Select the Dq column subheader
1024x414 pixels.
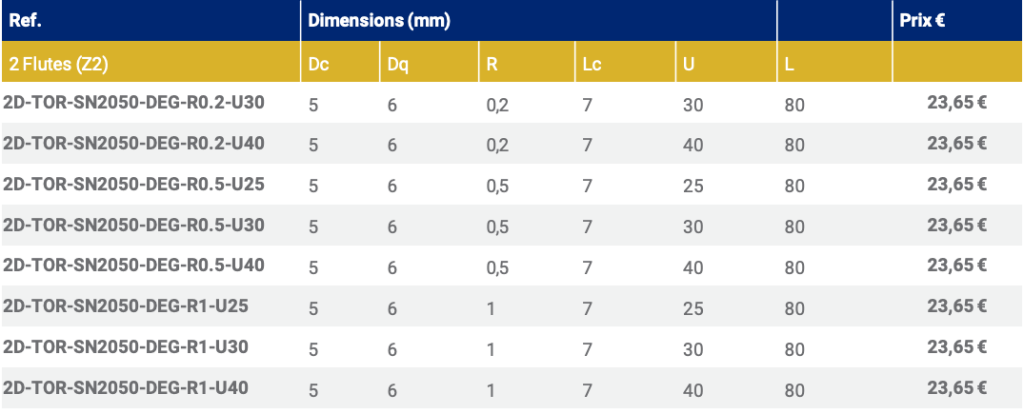coord(397,65)
